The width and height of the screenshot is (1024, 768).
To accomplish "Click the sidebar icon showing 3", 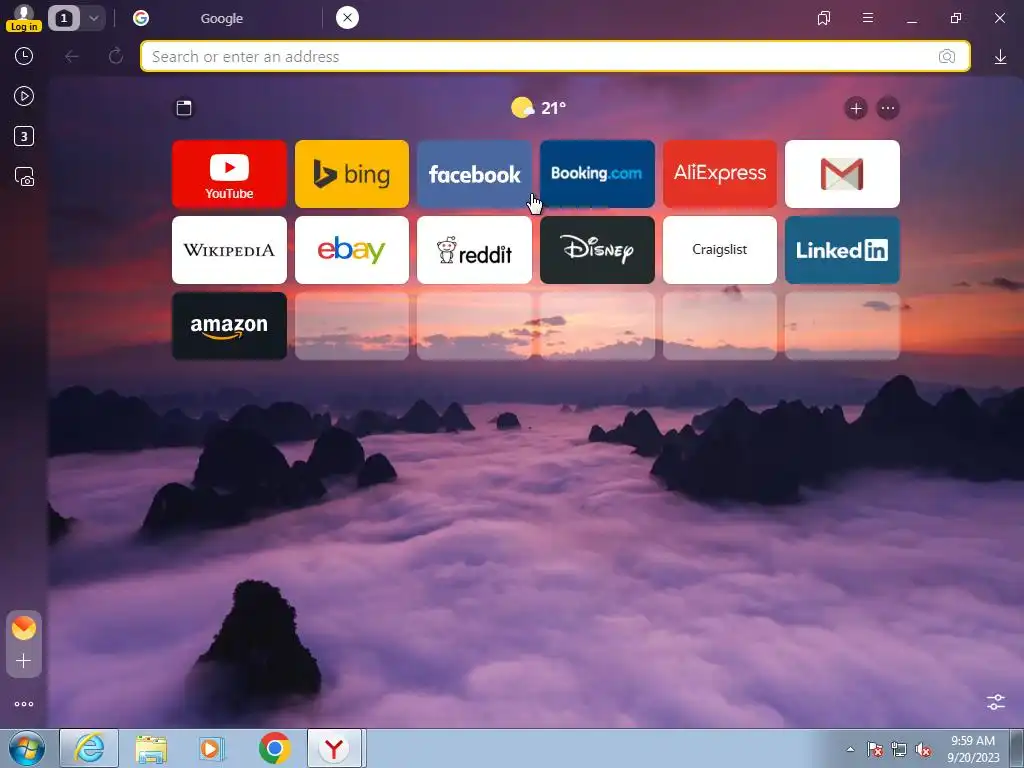I will 24,136.
